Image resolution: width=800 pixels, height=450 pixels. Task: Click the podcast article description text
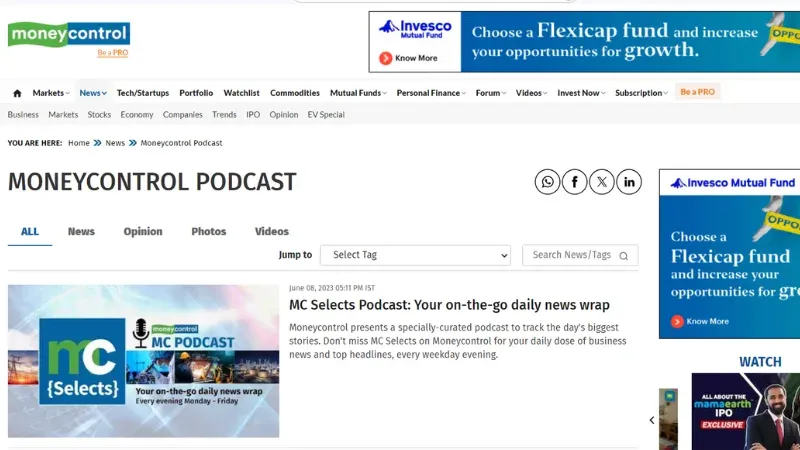tap(458, 341)
